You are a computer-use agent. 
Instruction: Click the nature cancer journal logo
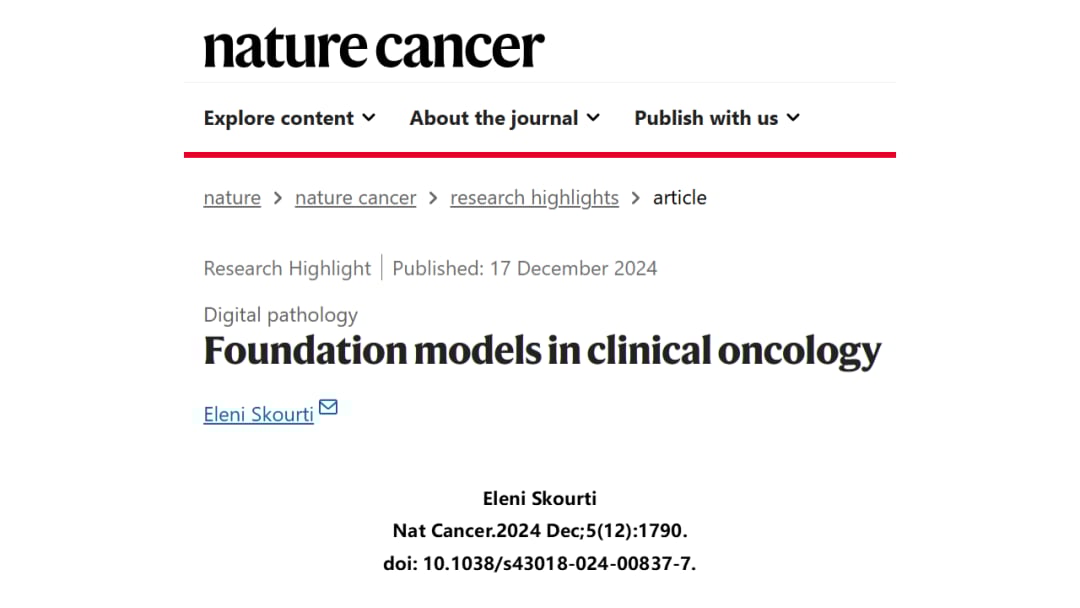[x=374, y=48]
